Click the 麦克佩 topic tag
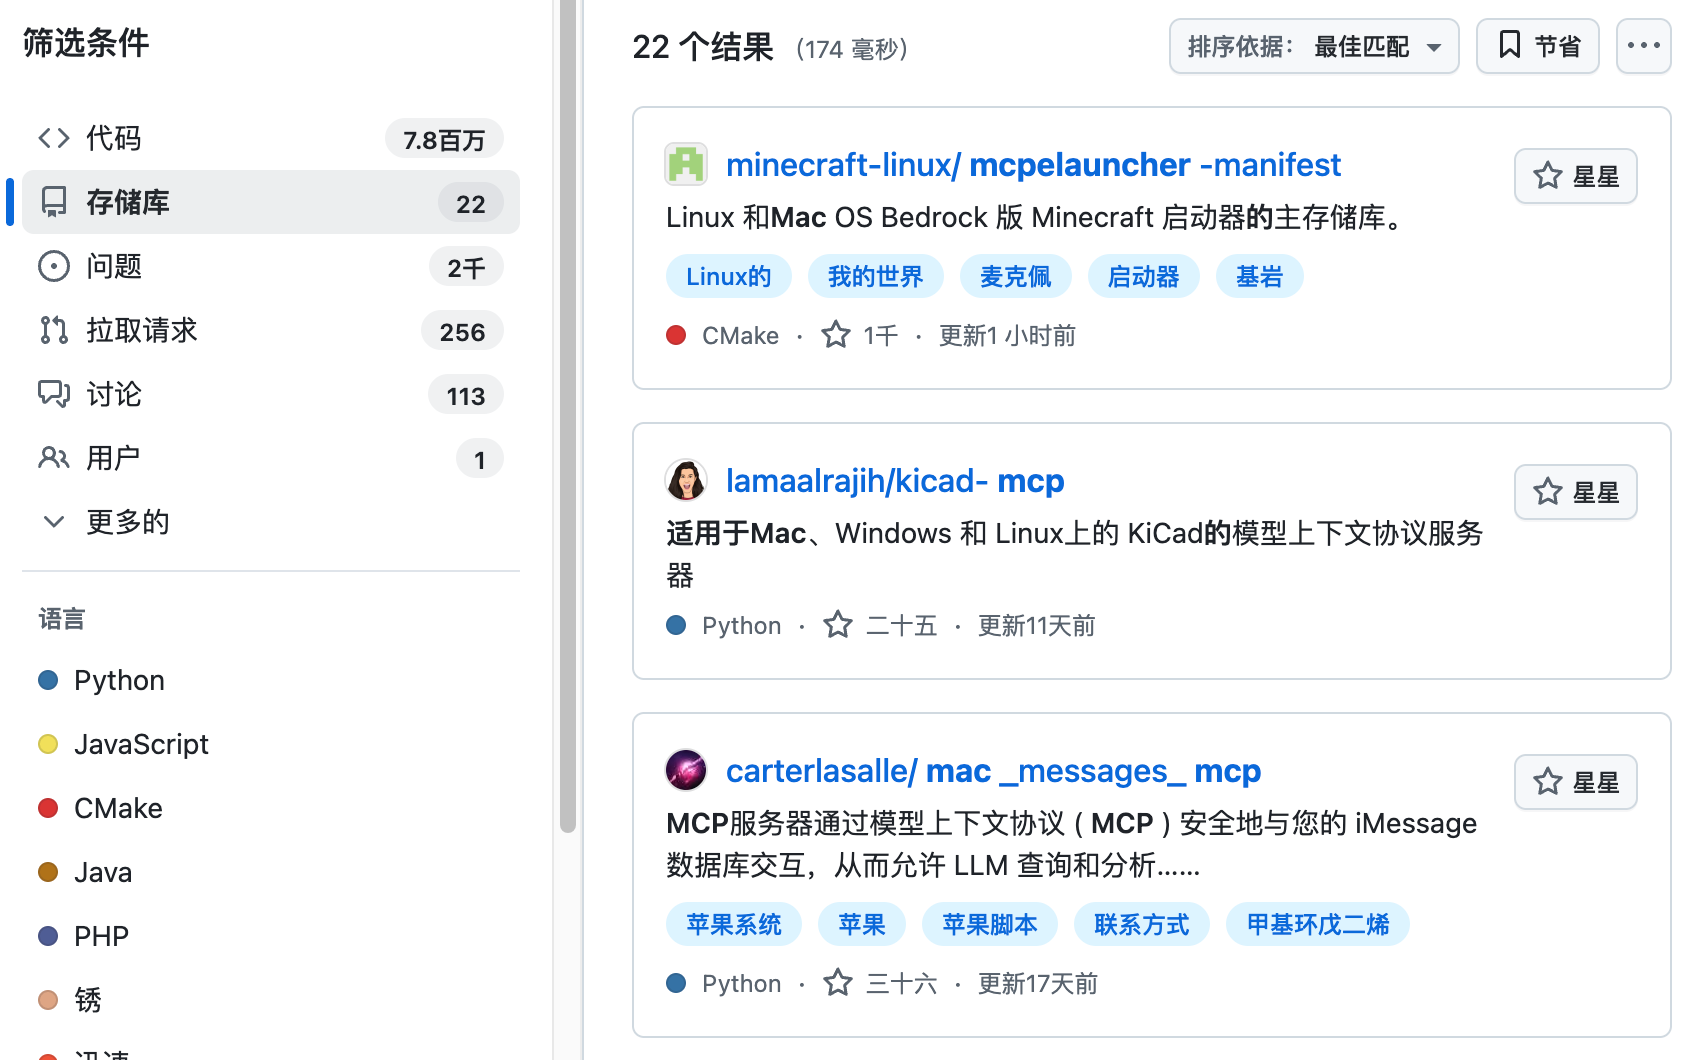This screenshot has width=1690, height=1060. pyautogui.click(x=1016, y=276)
